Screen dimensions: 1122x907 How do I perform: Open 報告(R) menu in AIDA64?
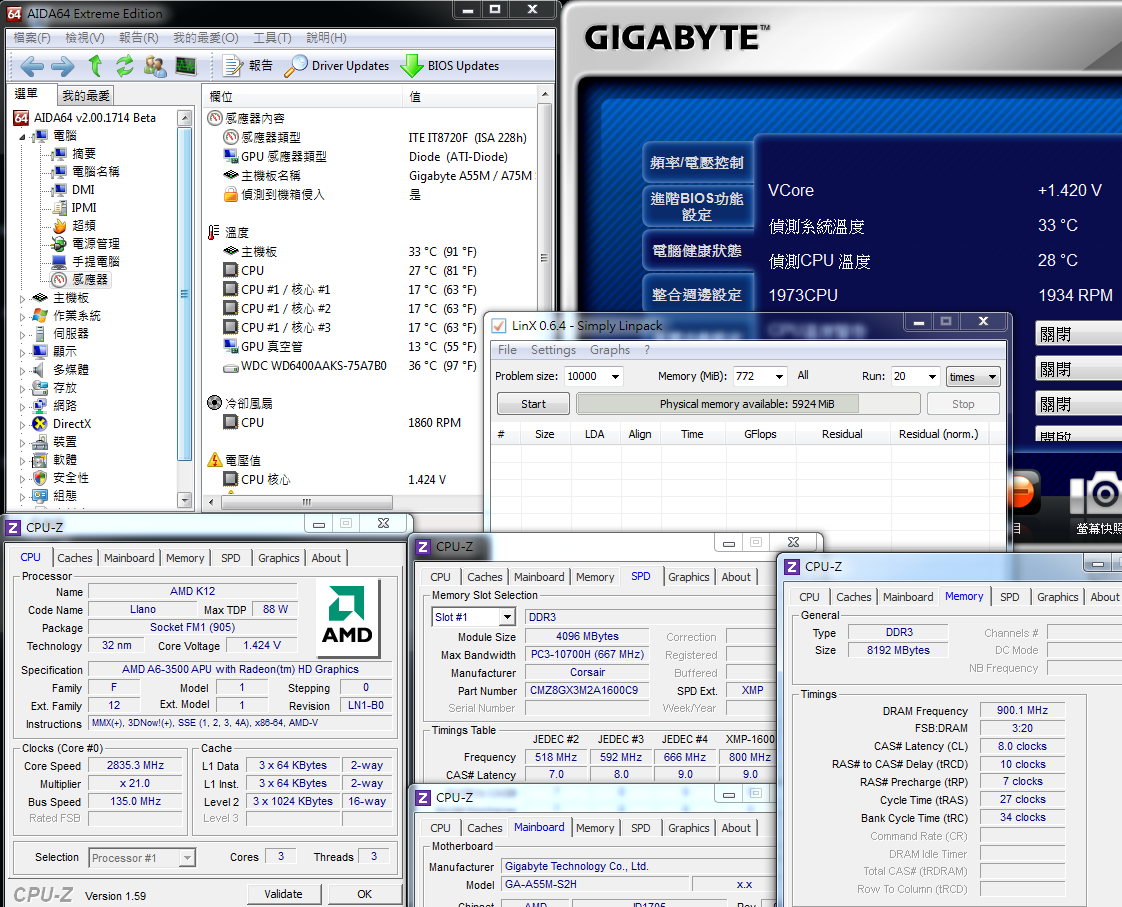click(139, 37)
